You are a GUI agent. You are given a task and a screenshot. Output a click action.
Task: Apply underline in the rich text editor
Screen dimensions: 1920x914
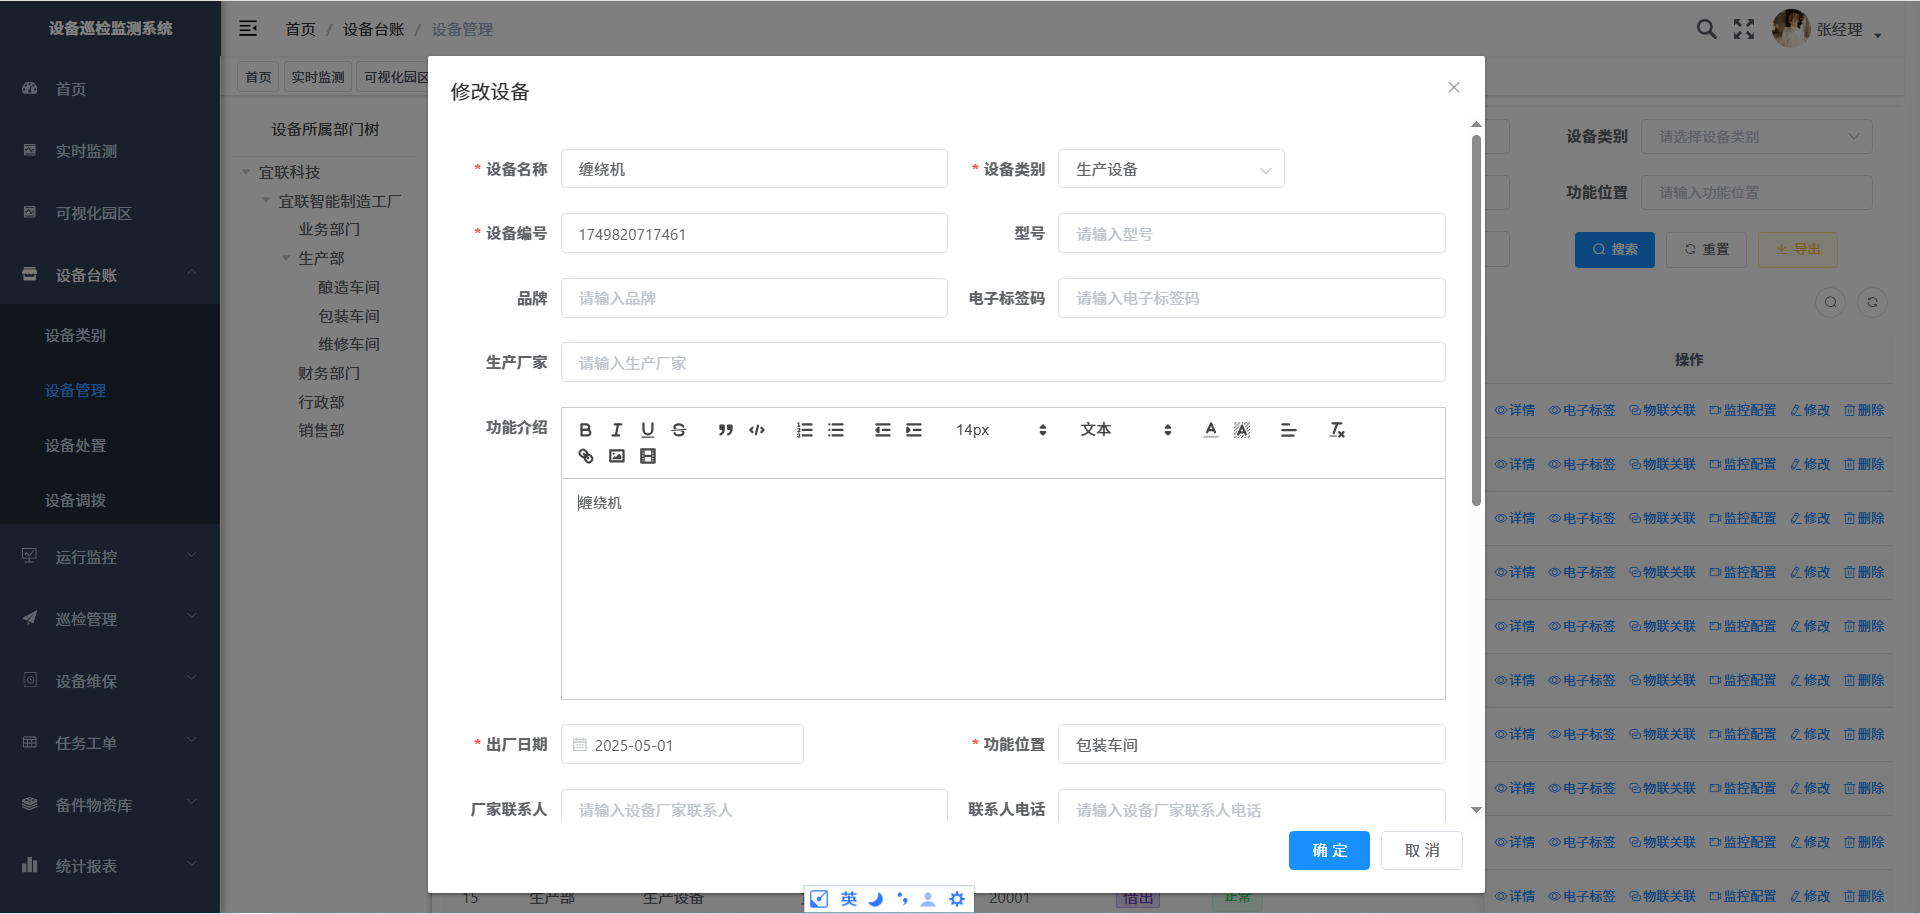pos(648,430)
